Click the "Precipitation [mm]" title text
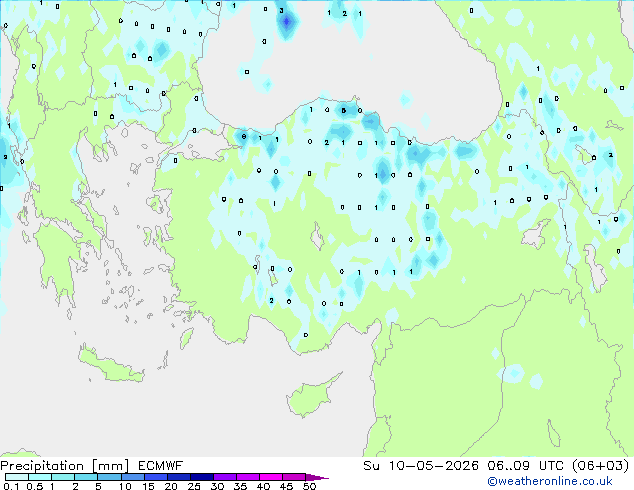This screenshot has height=490, width=634. point(65,466)
